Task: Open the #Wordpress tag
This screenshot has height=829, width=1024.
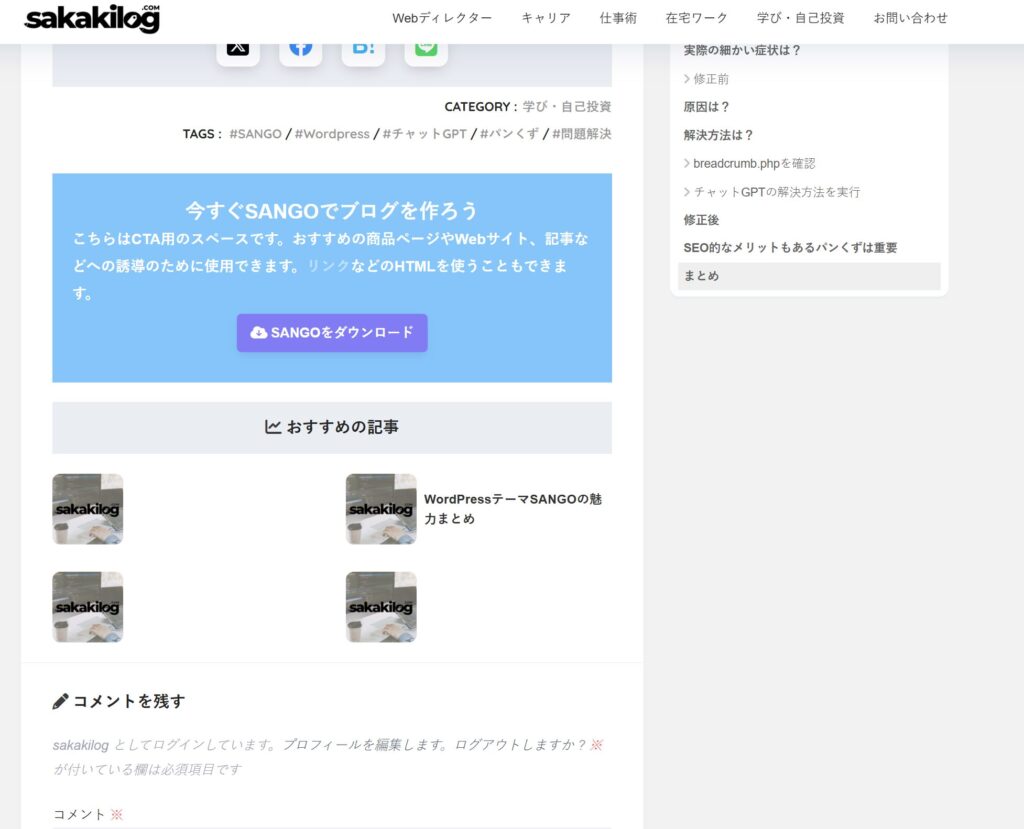Action: click(x=332, y=134)
